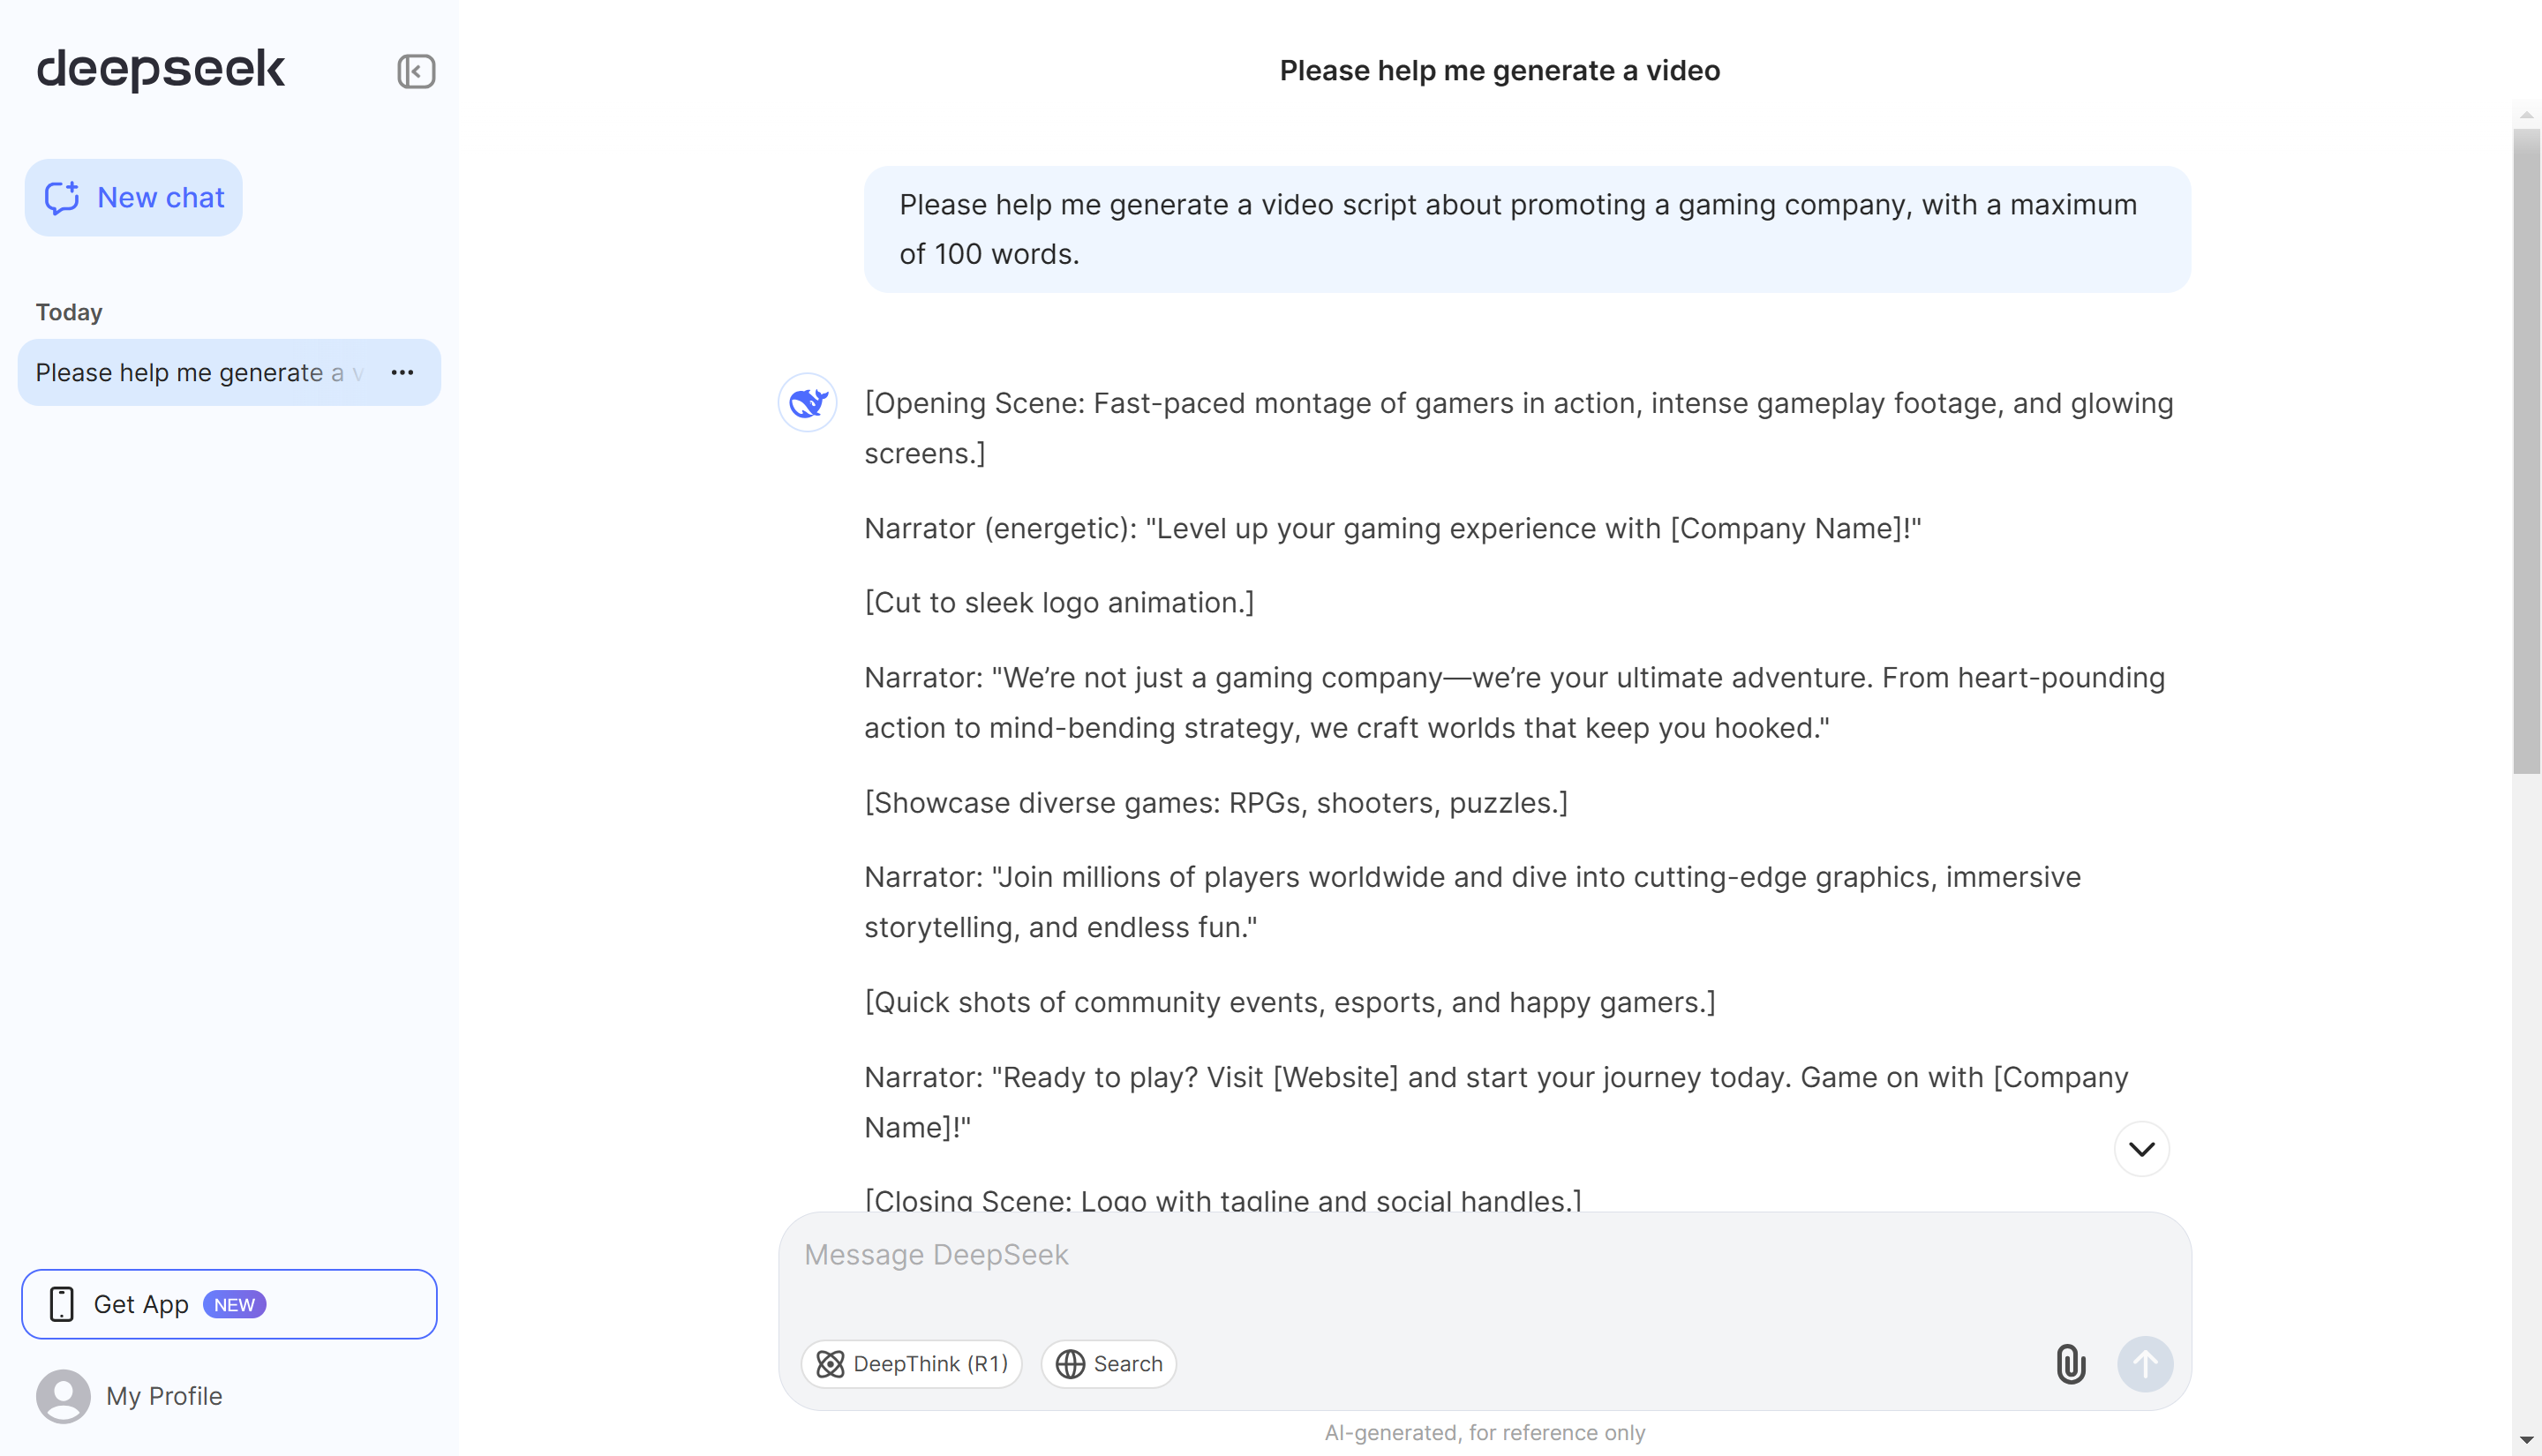Click the scrollbar down arrow
Image resolution: width=2542 pixels, height=1456 pixels.
coord(2526,1440)
